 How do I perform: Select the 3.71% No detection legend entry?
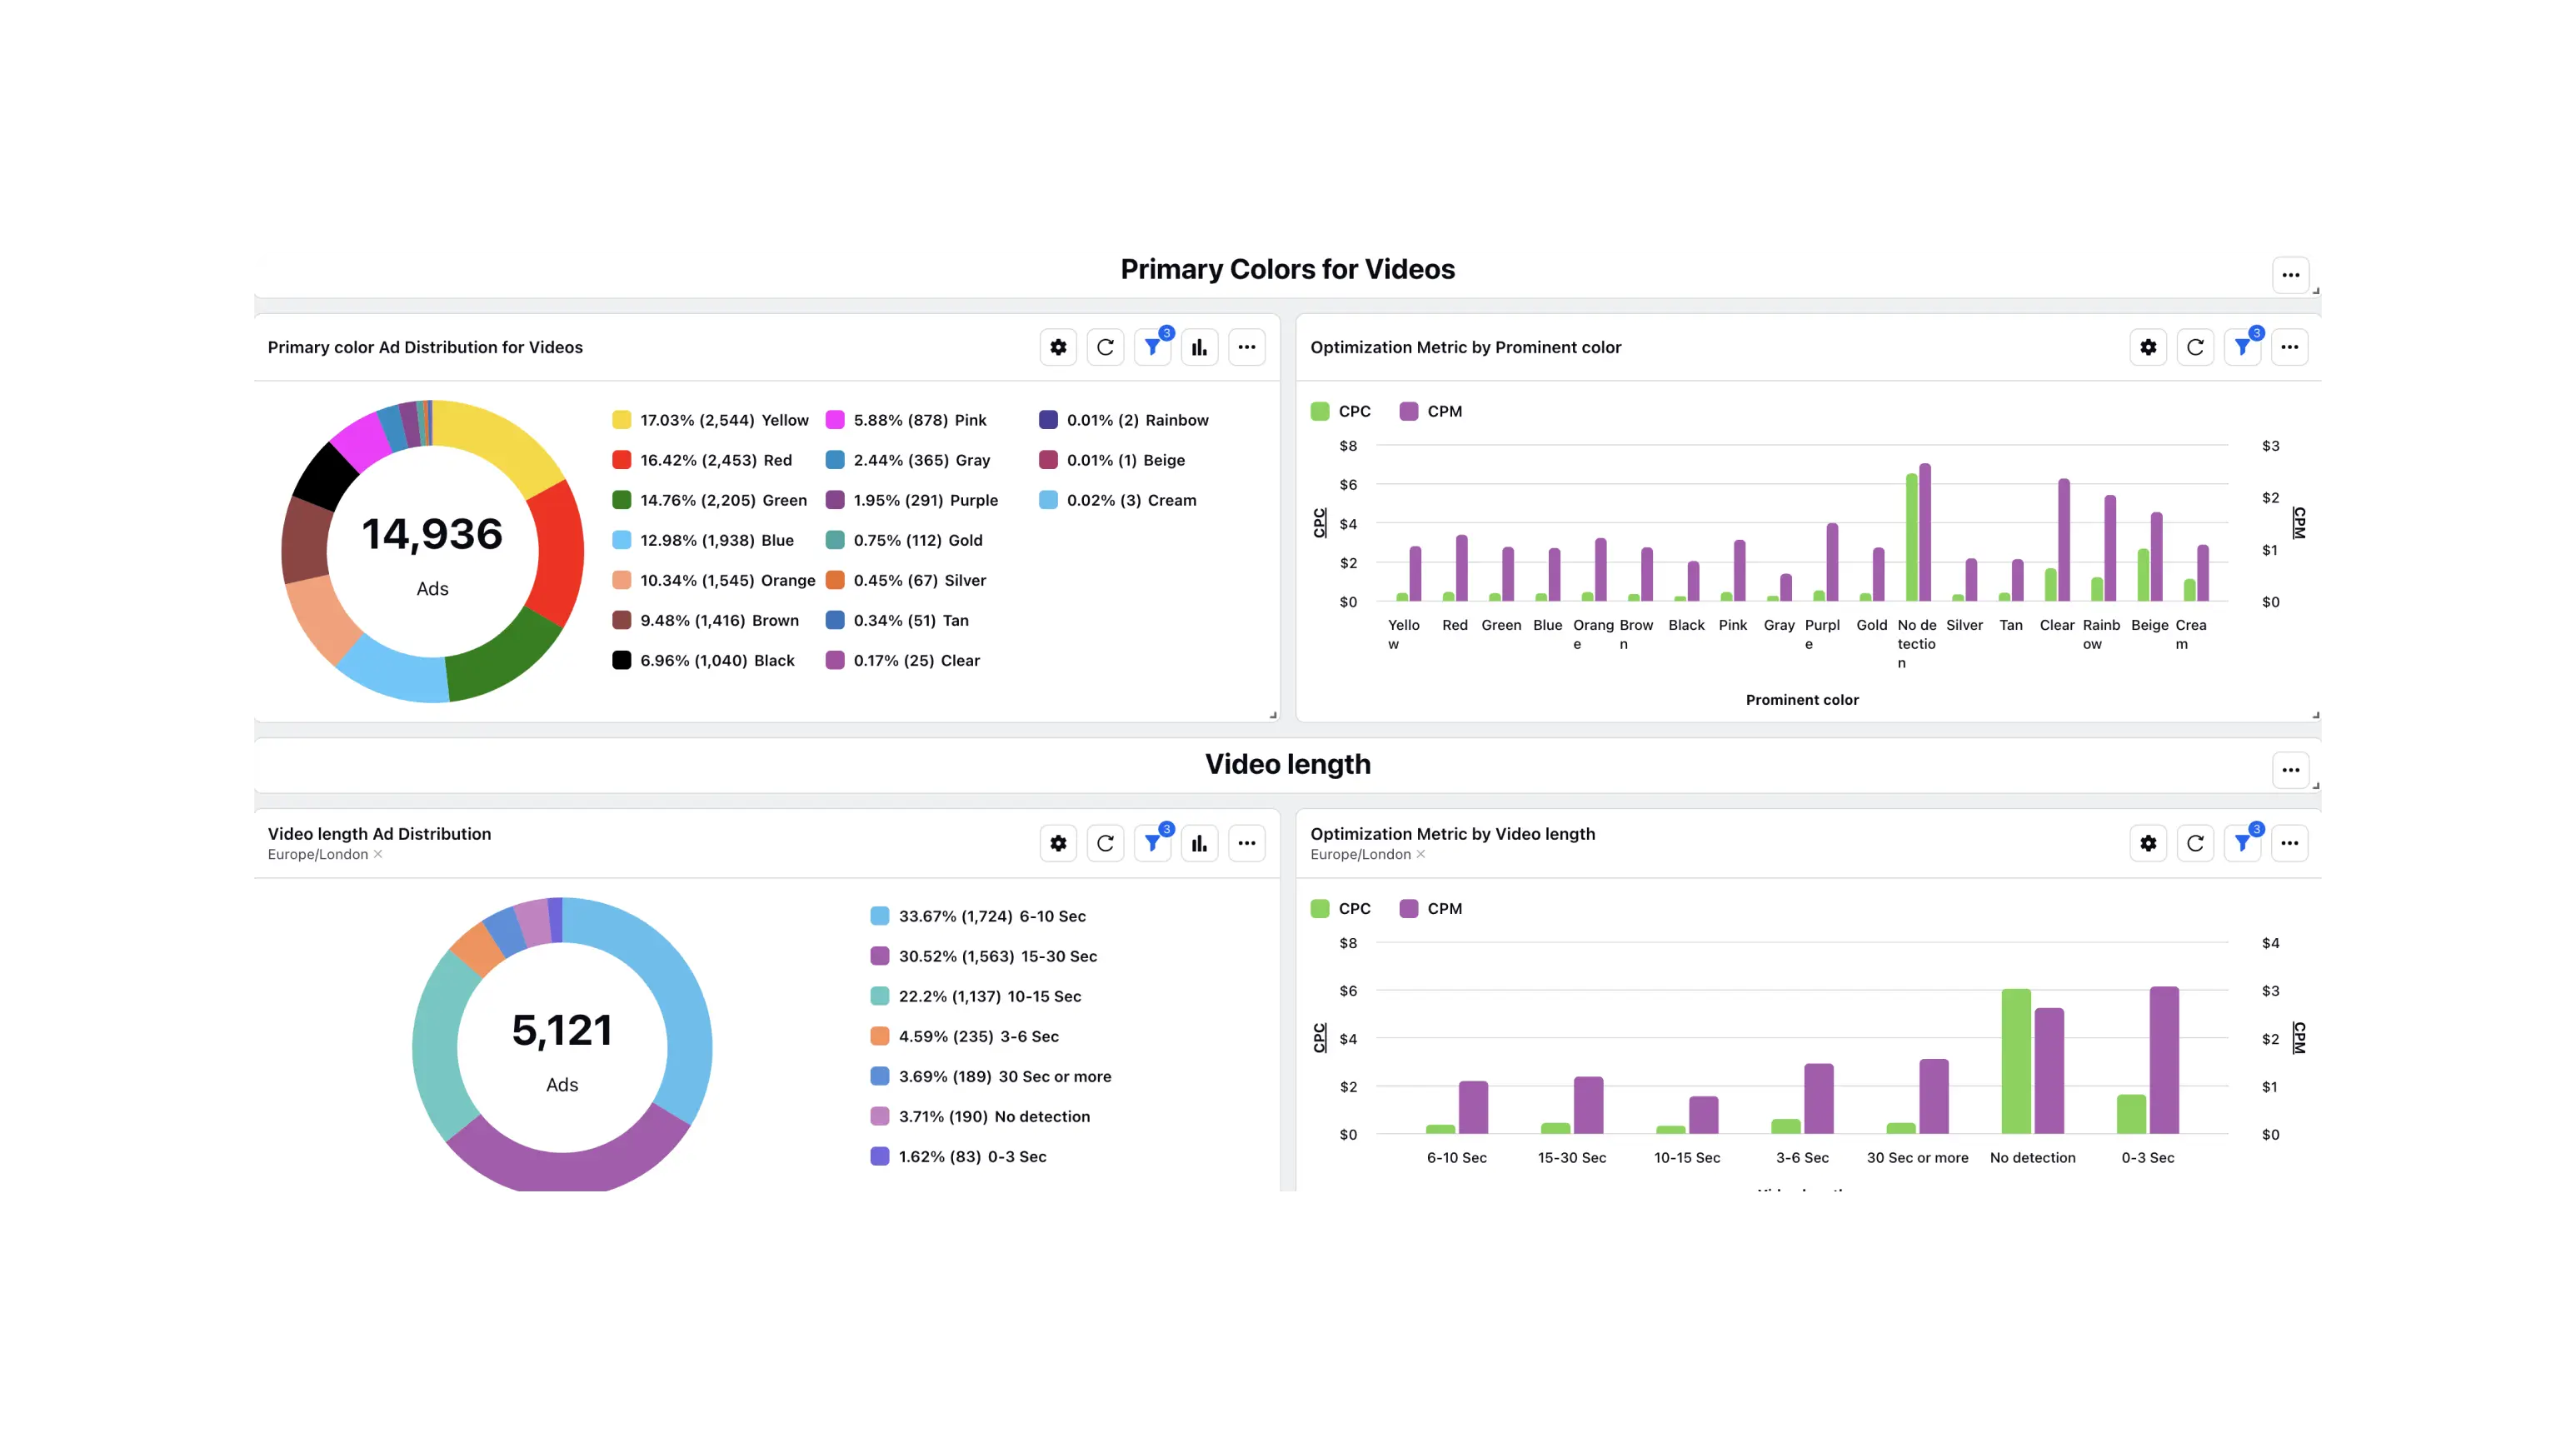coord(980,1116)
